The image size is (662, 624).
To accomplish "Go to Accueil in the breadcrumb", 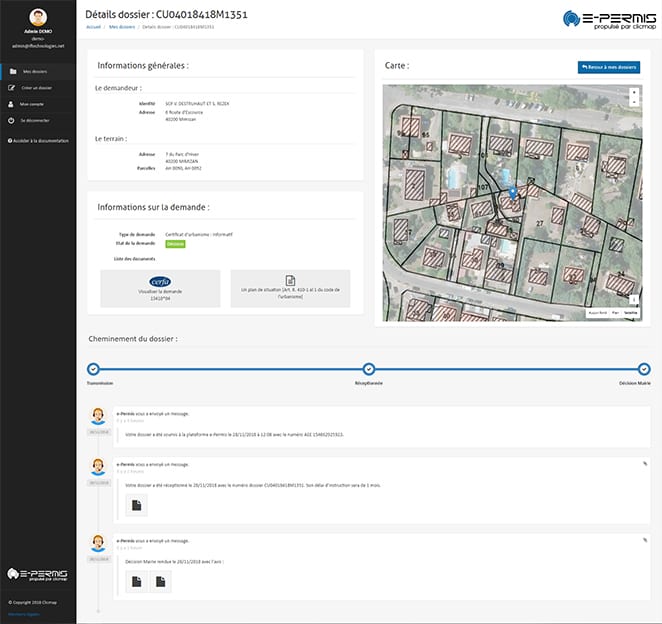I will tap(93, 27).
